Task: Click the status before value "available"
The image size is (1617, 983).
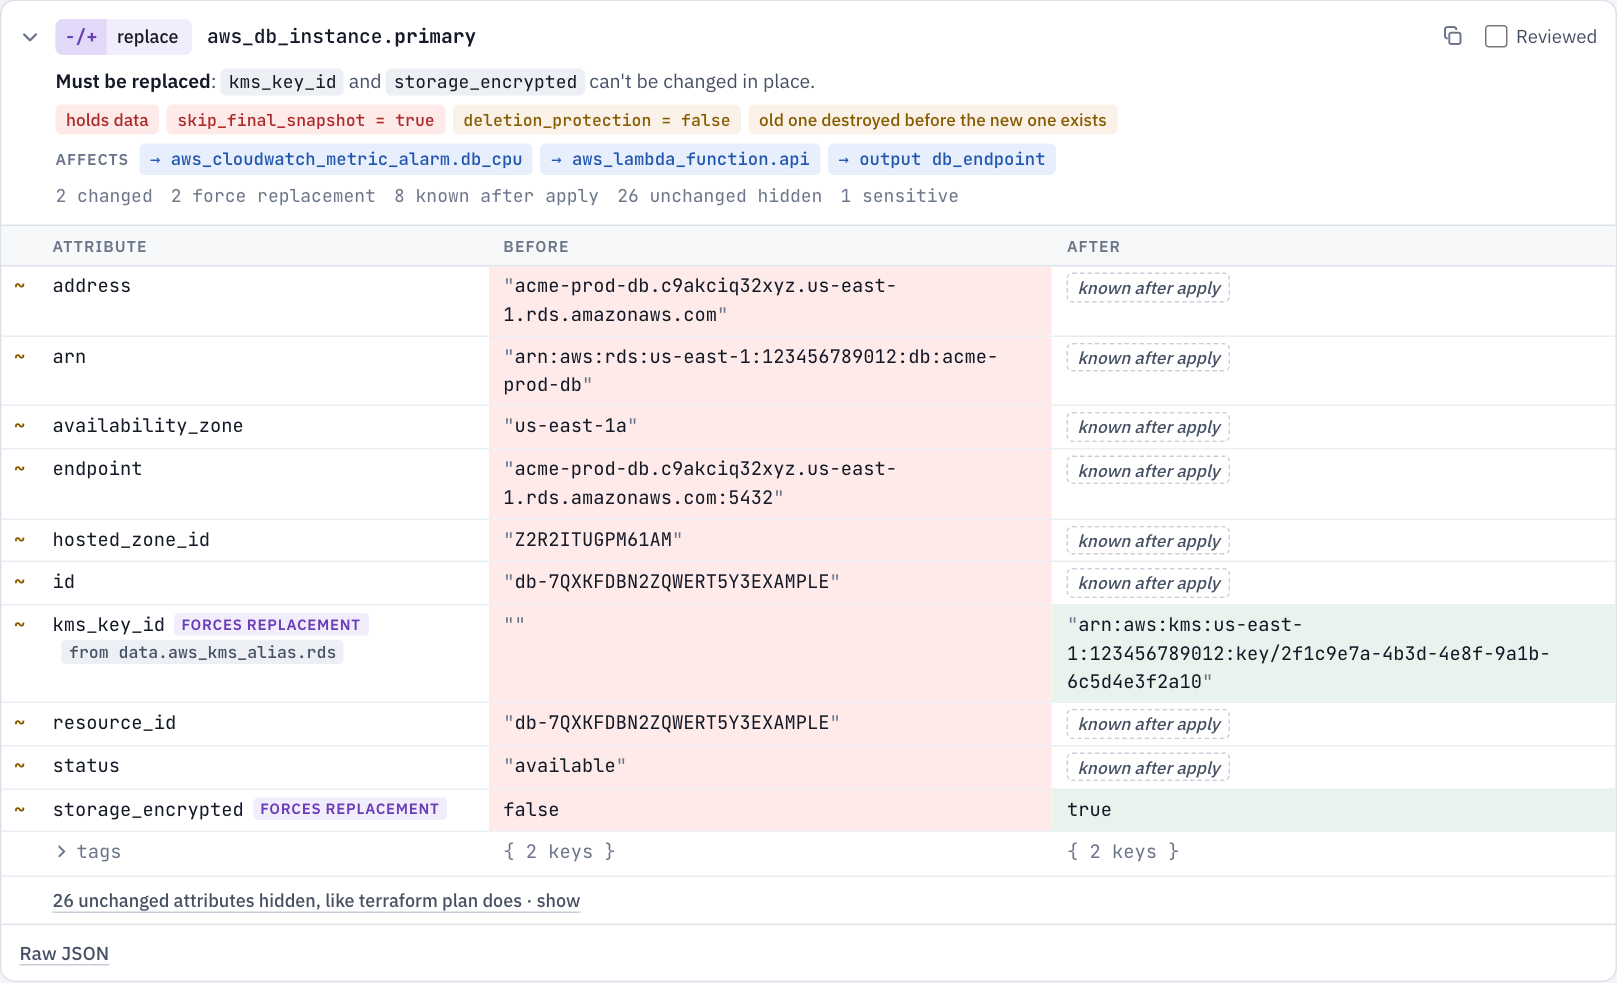Action: pyautogui.click(x=565, y=766)
